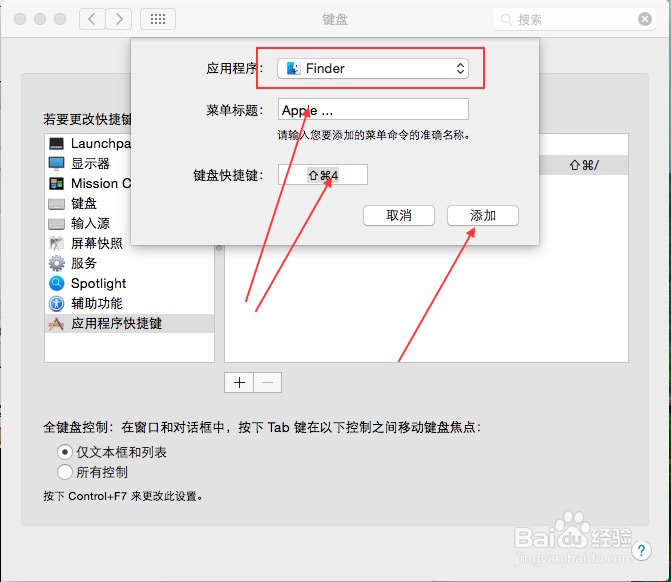Click the 输入源 label text
The width and height of the screenshot is (671, 582).
point(90,223)
